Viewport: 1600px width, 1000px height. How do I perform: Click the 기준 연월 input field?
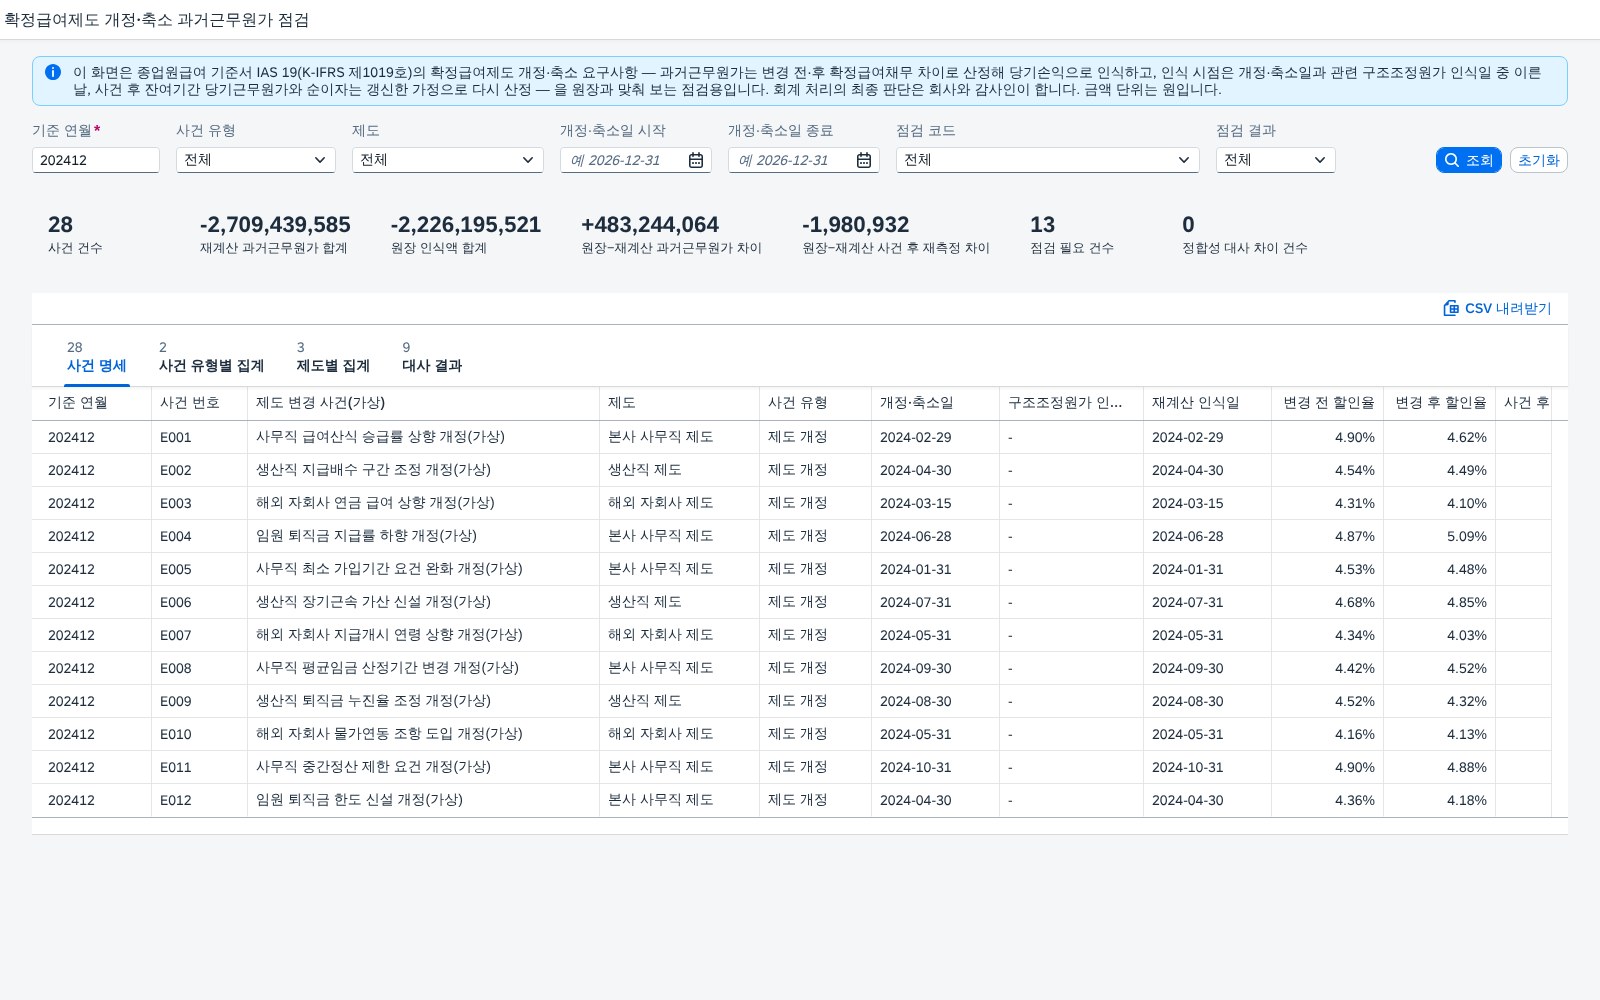96,160
